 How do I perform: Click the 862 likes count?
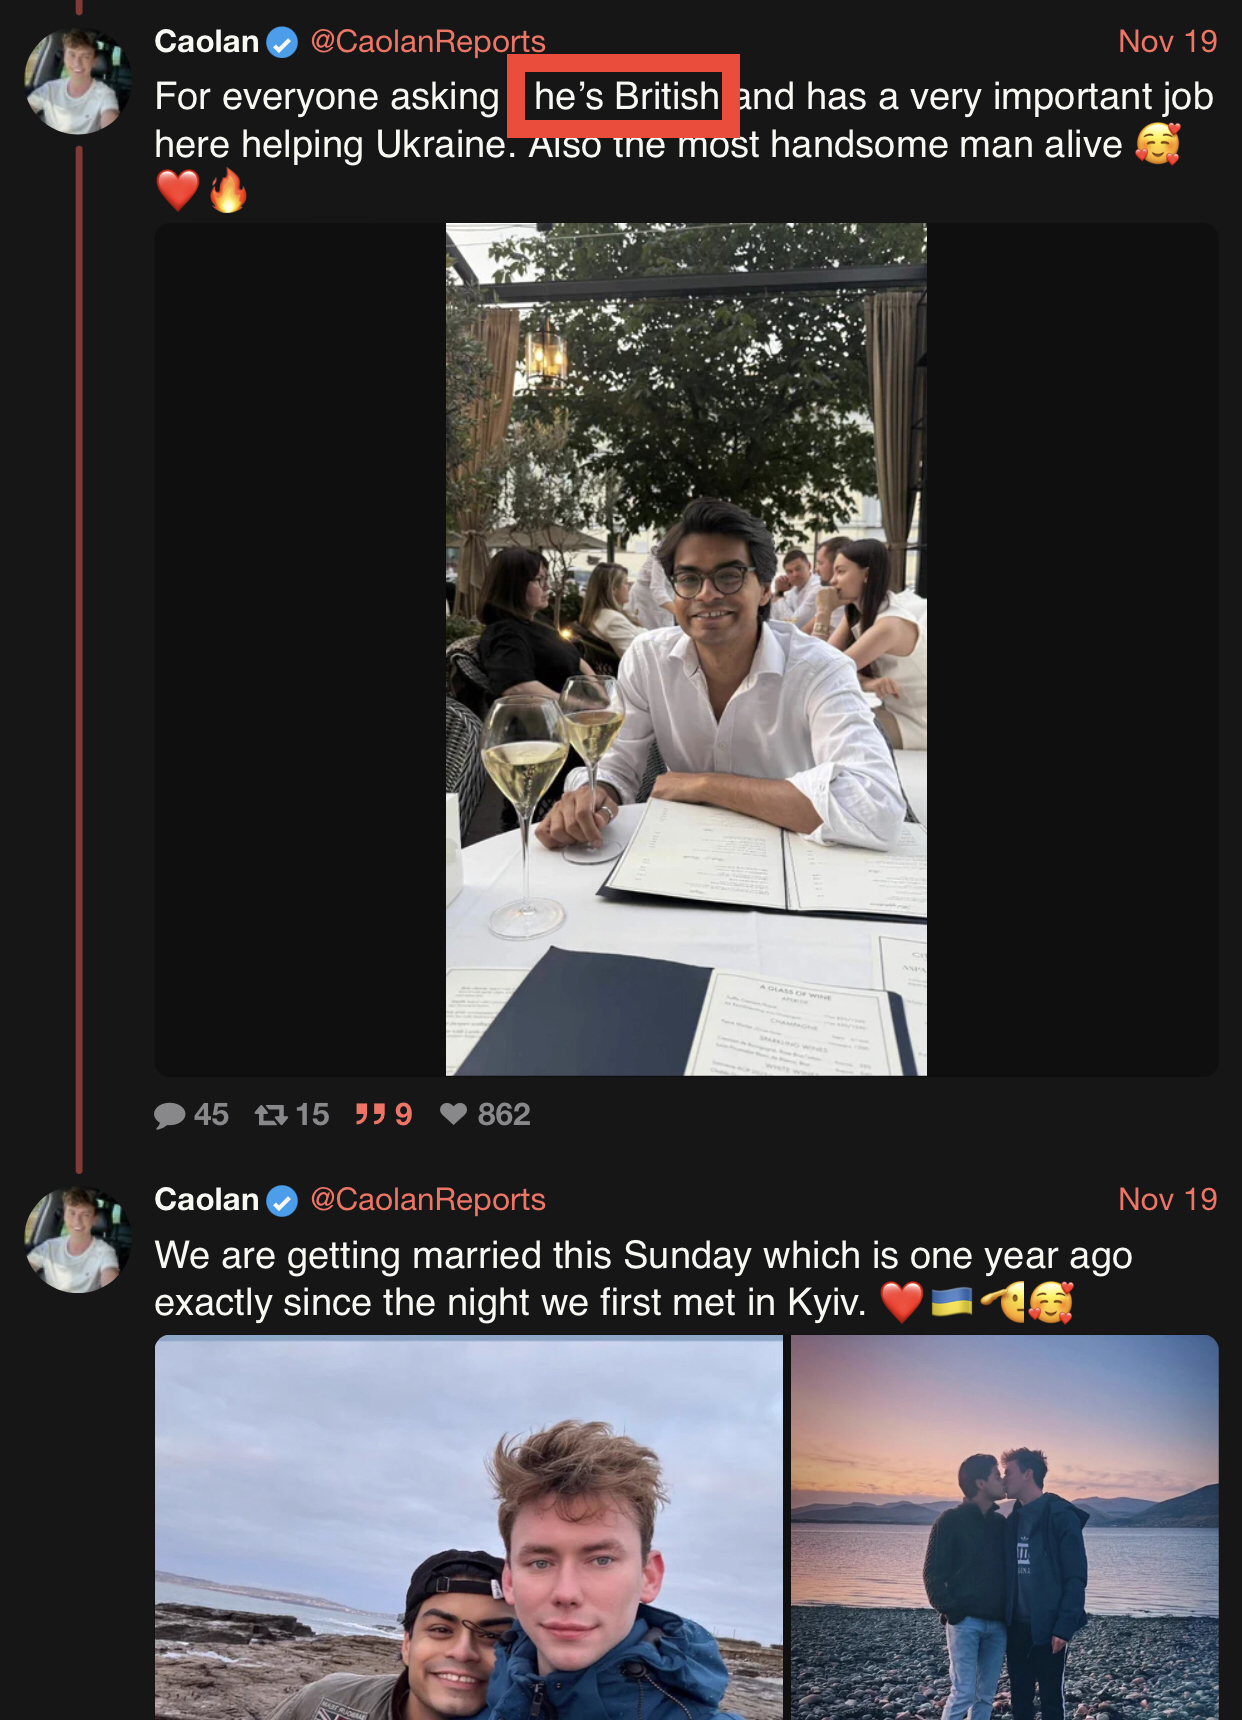tap(504, 1114)
